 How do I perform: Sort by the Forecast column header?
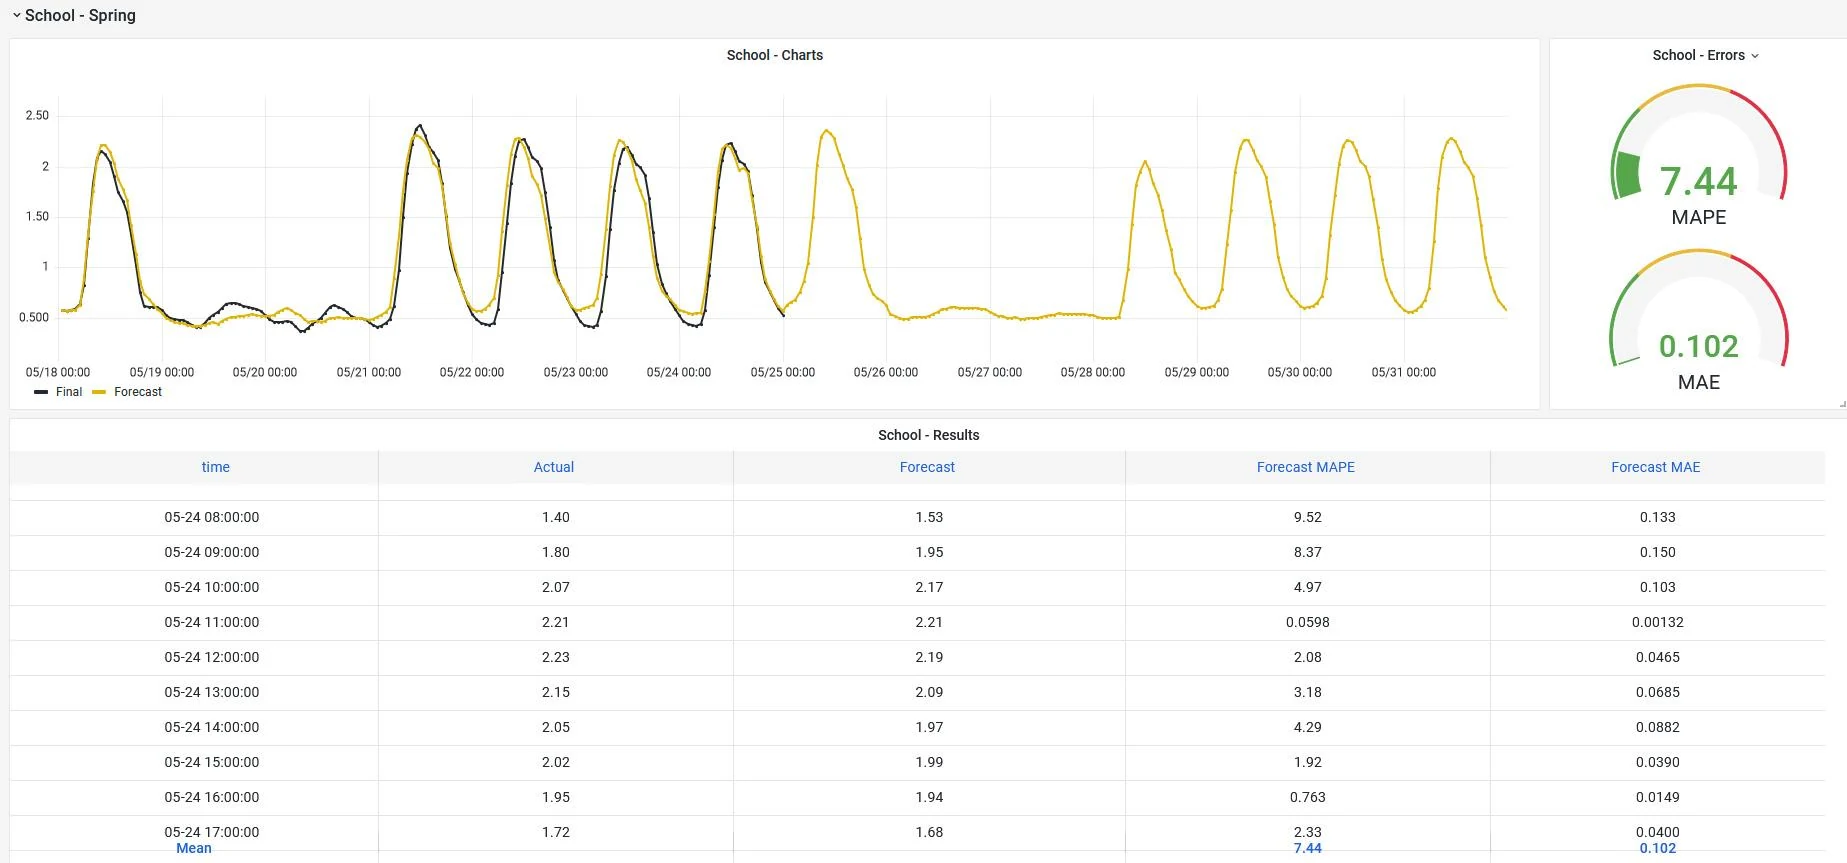[x=927, y=467]
